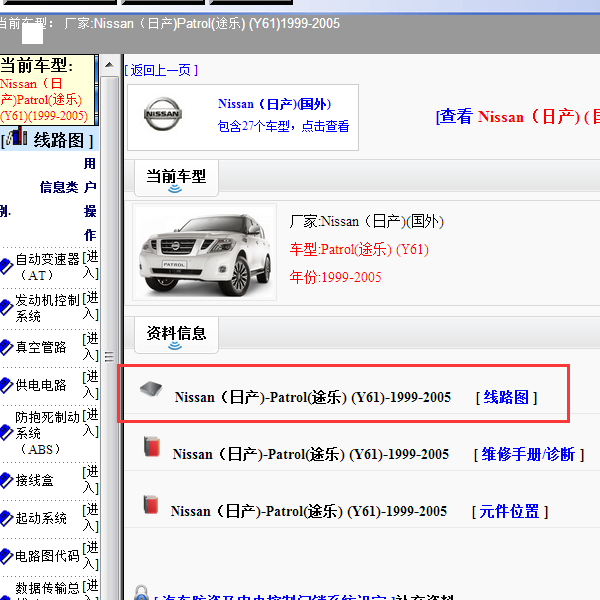Image resolution: width=600 pixels, height=600 pixels.
Task: Click 包含27个车型，点击查看 link
Action: coord(283,126)
